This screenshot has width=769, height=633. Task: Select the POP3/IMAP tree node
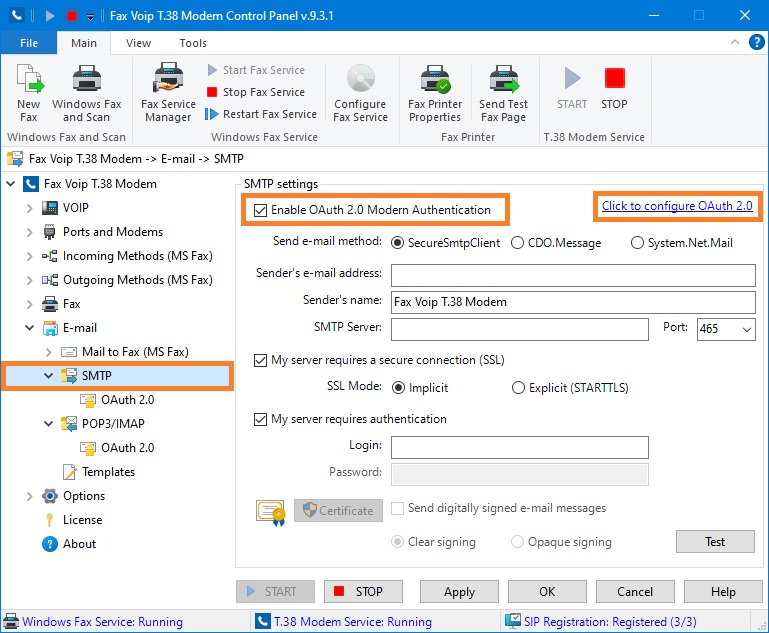tap(113, 424)
